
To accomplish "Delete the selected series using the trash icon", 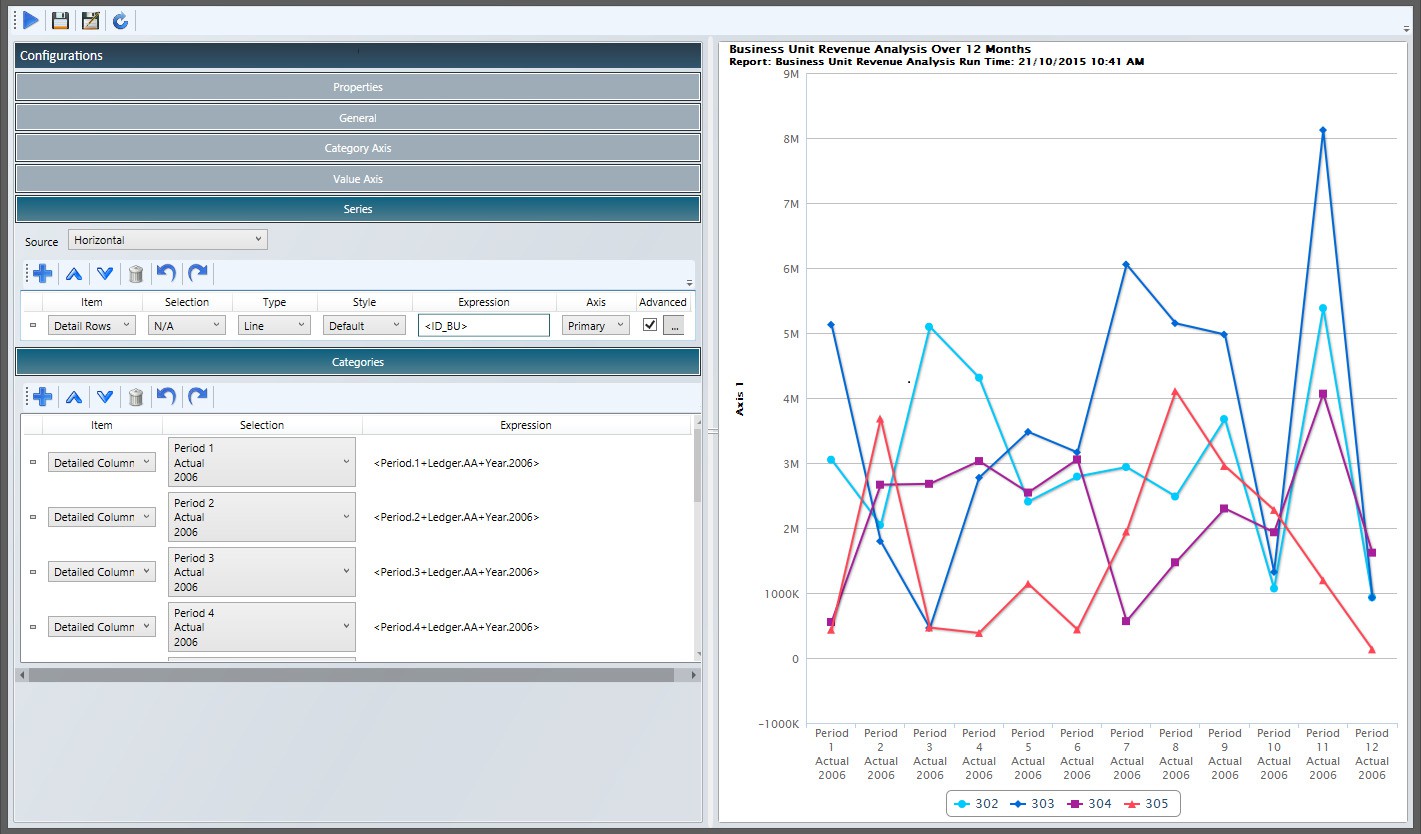I will (x=136, y=274).
